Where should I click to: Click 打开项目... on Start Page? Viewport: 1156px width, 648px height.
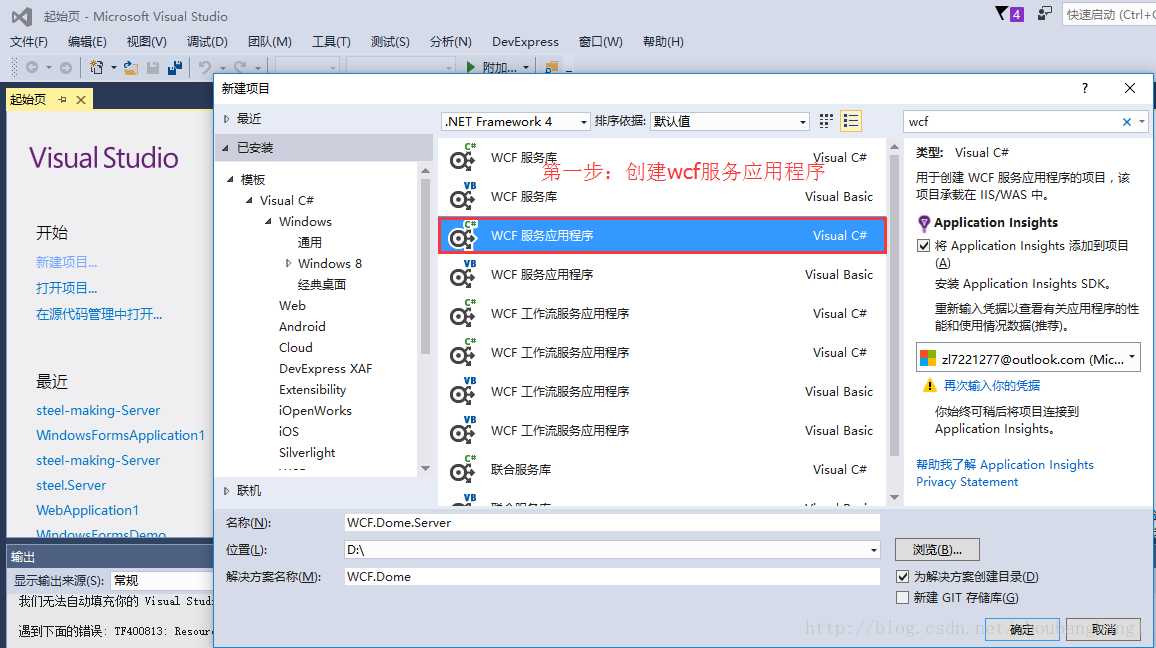tap(66, 288)
